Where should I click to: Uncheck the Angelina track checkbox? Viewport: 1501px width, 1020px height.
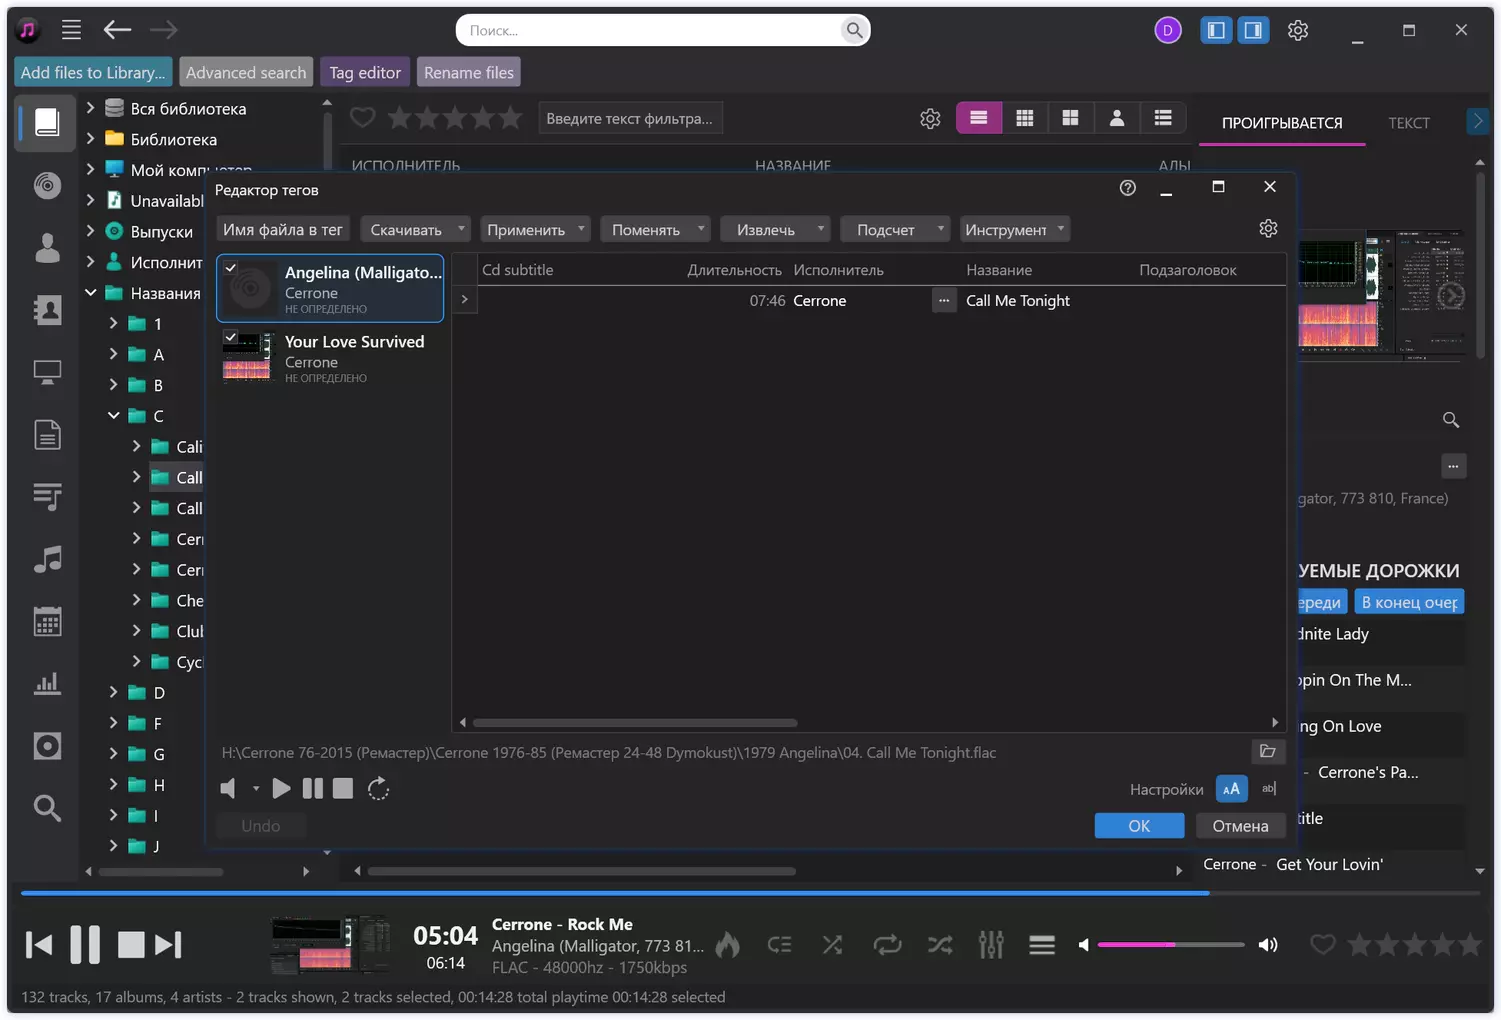pyautogui.click(x=231, y=268)
